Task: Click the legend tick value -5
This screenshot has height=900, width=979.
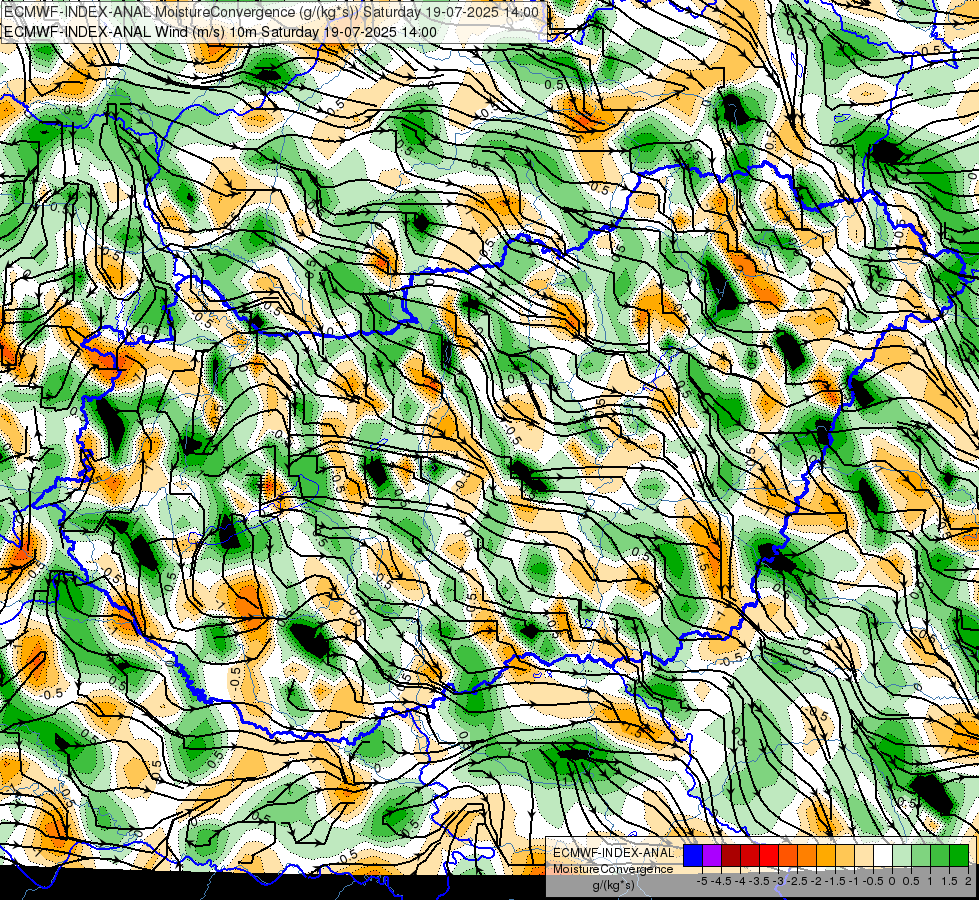Action: point(702,881)
